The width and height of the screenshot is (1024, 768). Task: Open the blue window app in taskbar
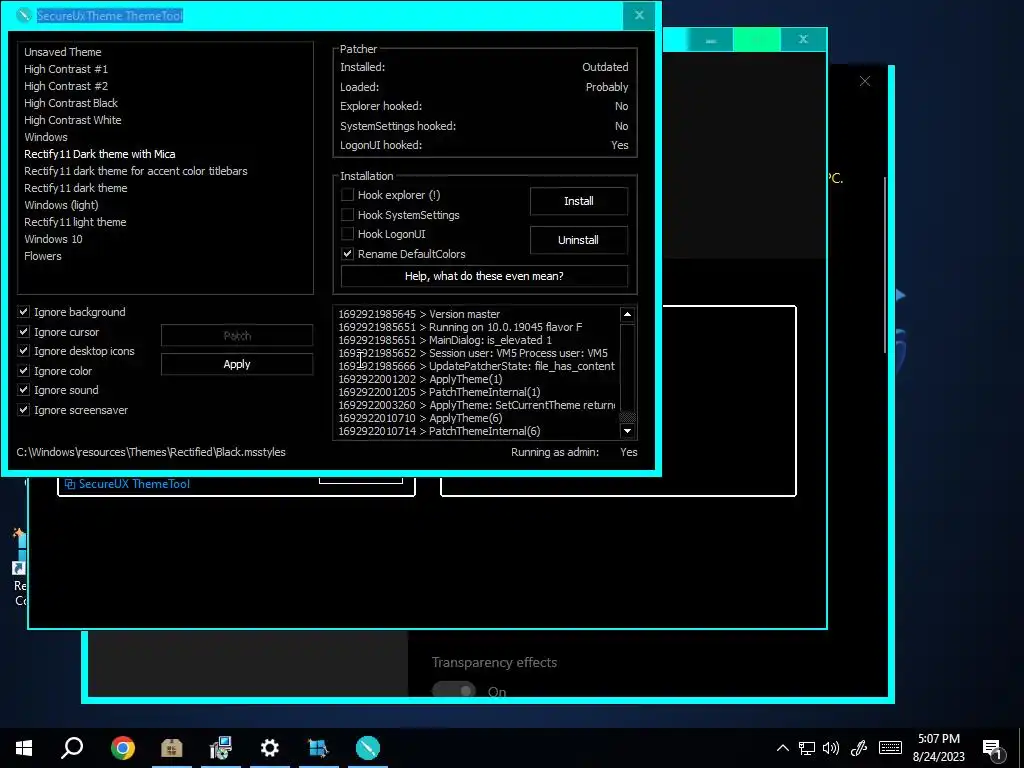(319, 748)
